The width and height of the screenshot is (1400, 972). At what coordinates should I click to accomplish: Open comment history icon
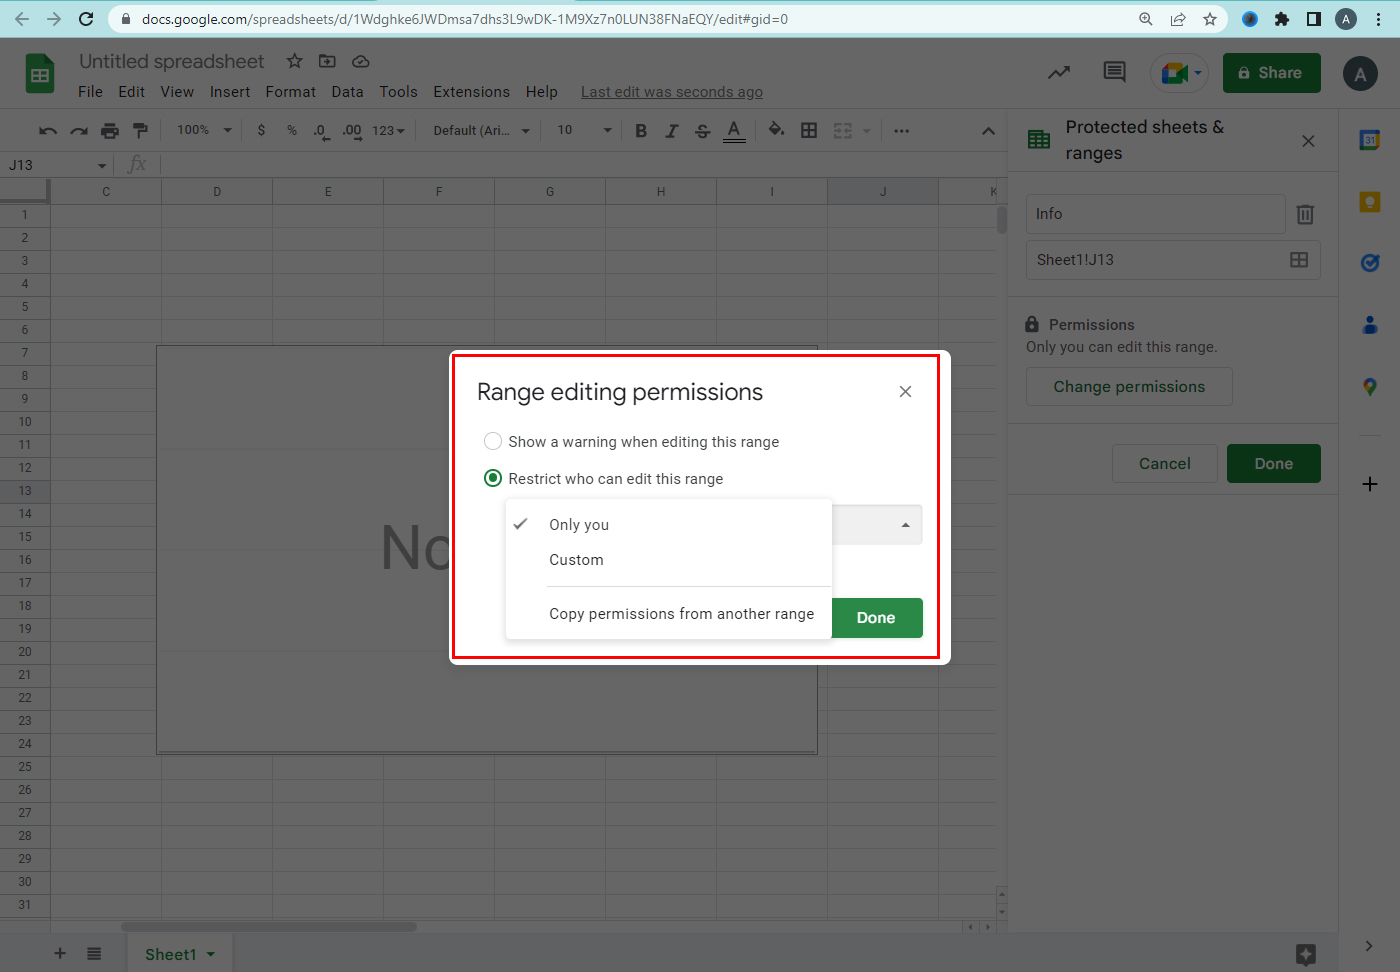(1114, 72)
